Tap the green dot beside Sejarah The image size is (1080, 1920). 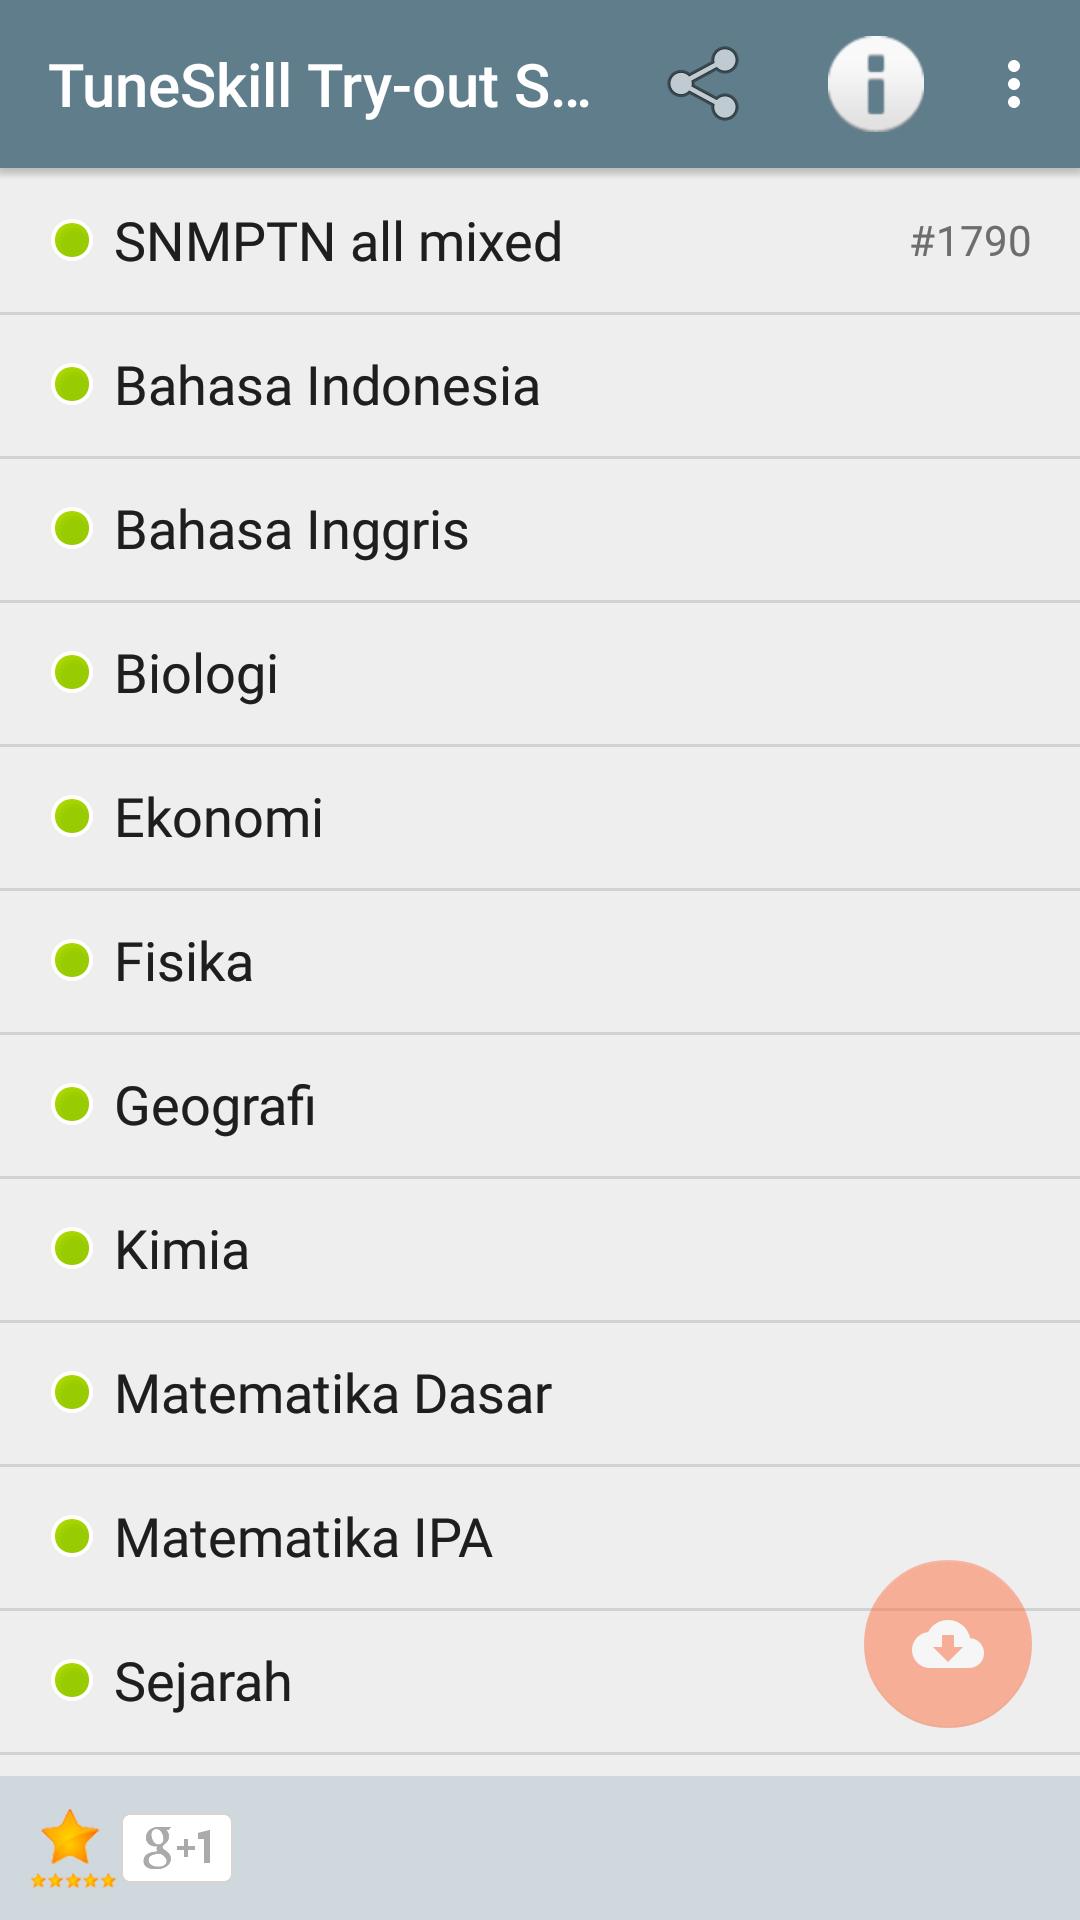coord(72,1680)
